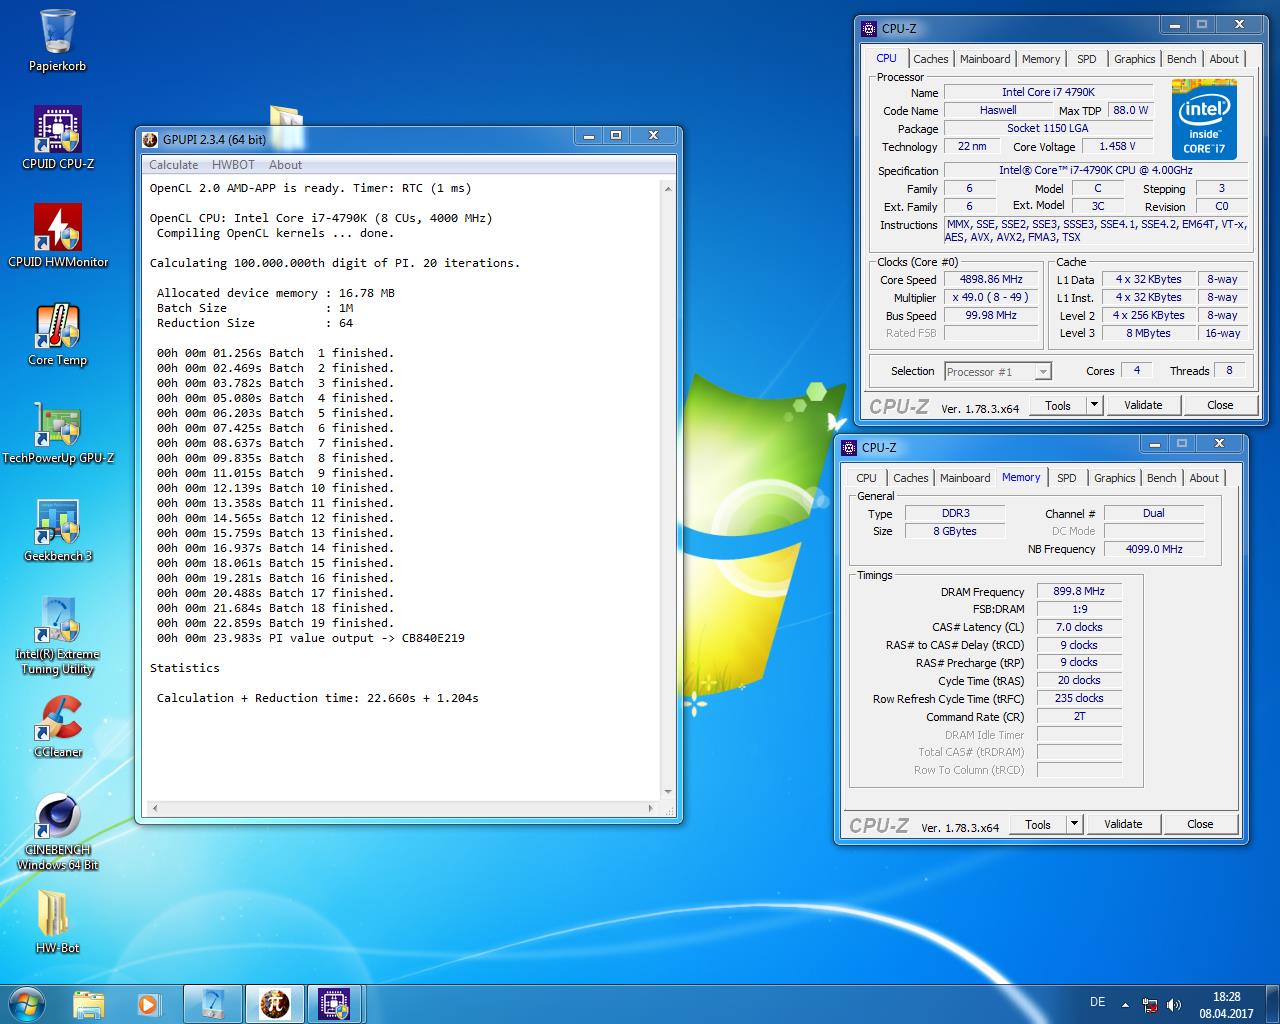The image size is (1280, 1024).
Task: Click the PI value output line CB840E219
Action: pos(311,638)
